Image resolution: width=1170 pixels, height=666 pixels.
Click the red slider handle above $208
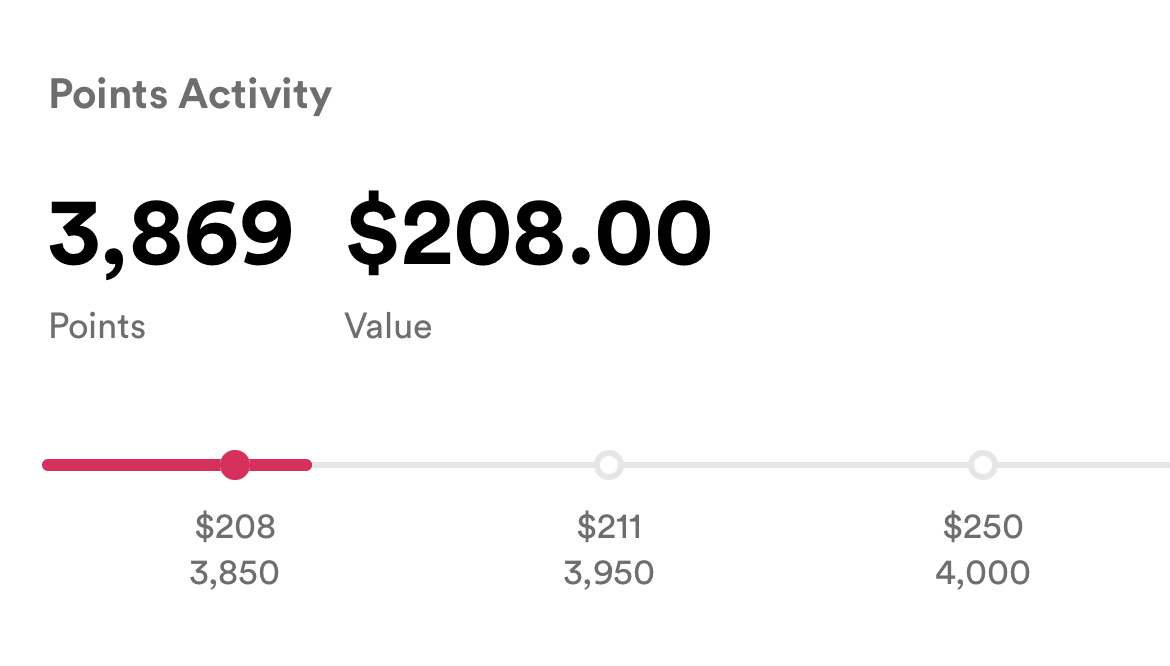point(235,465)
